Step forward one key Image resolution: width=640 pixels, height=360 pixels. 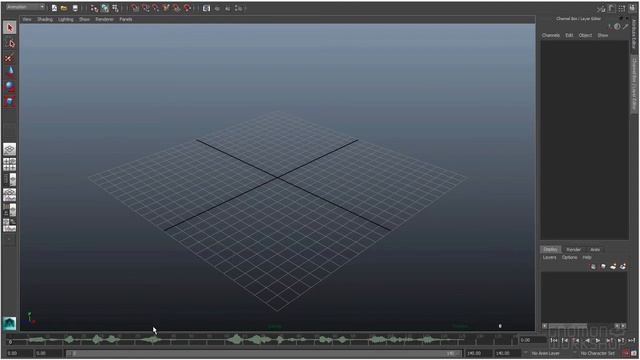[x=609, y=340]
